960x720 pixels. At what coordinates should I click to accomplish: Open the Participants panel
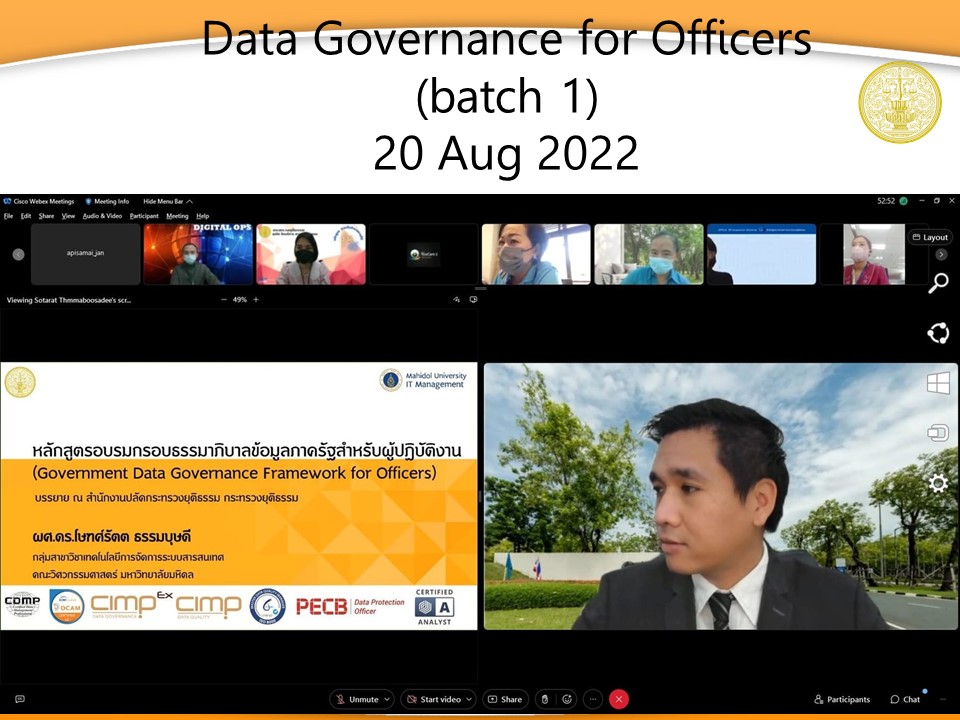point(842,699)
